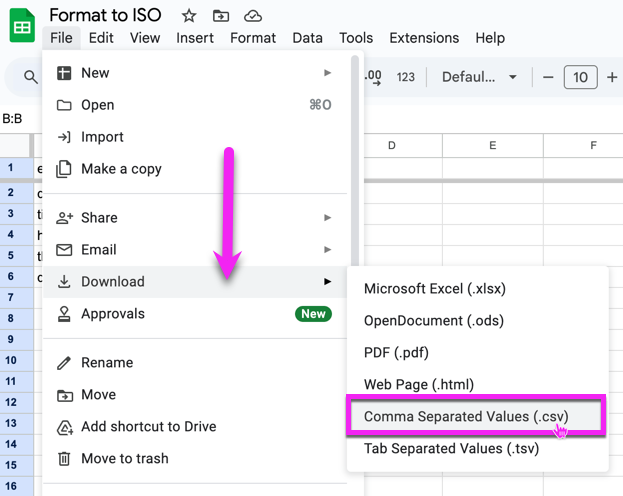The width and height of the screenshot is (623, 496).
Task: Expand the Share submenu arrow
Action: pos(327,217)
